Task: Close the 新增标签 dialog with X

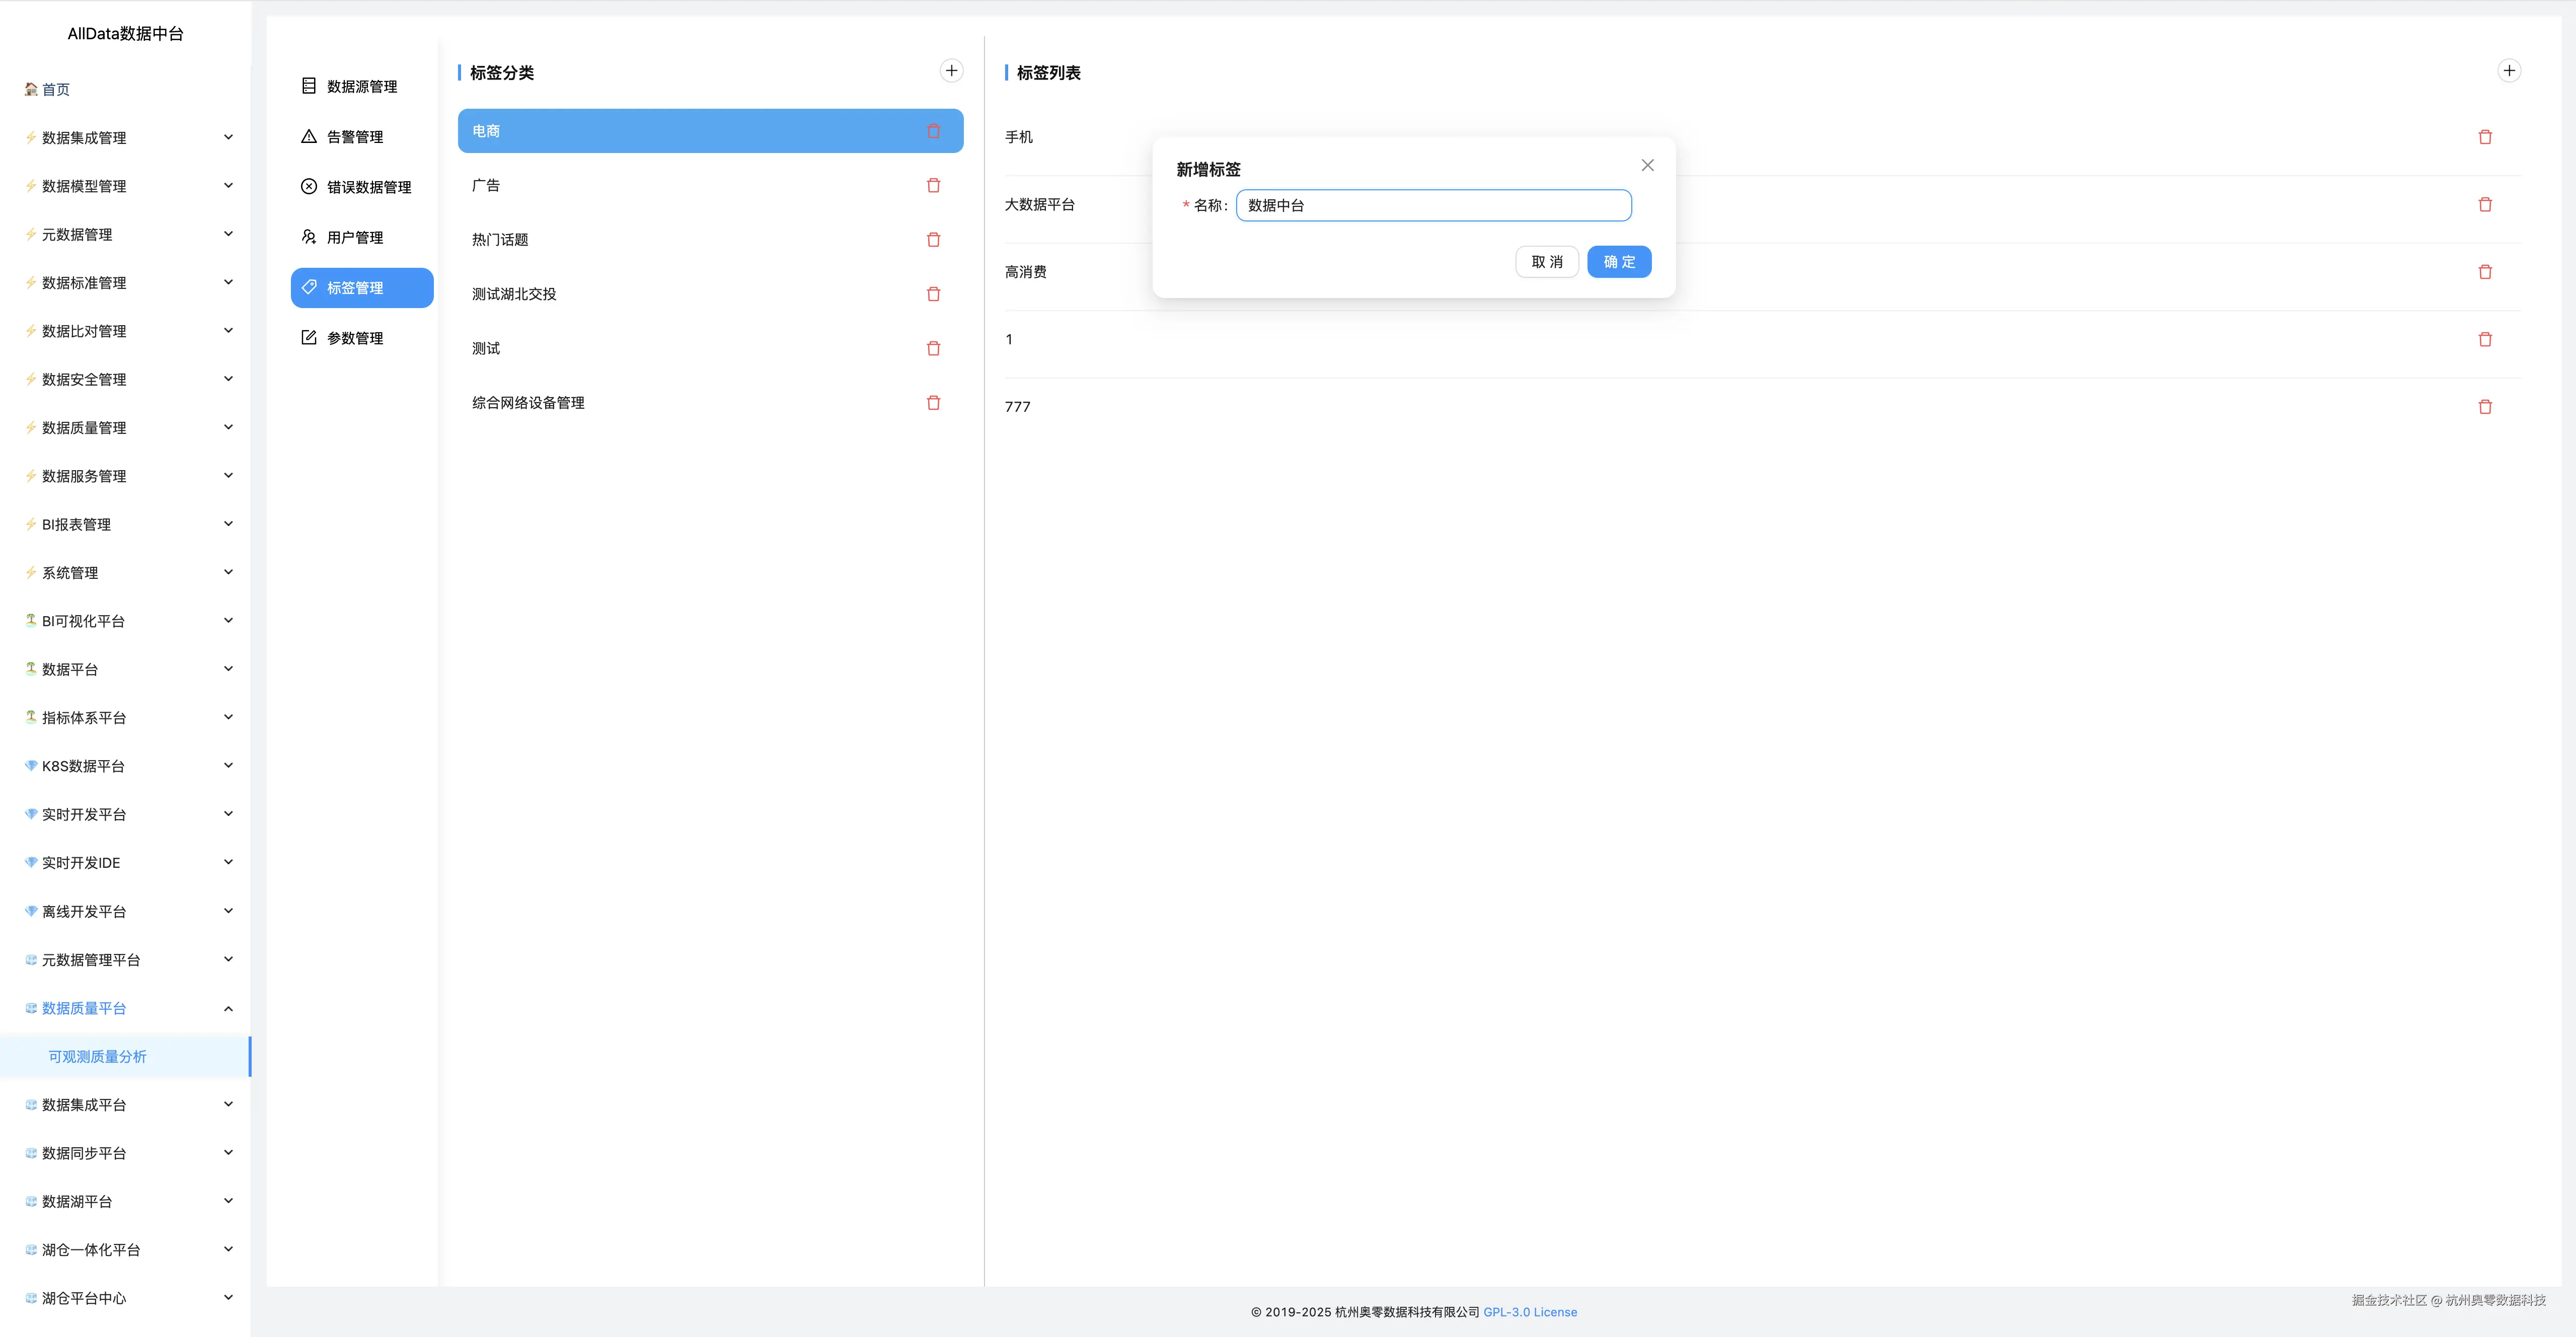Action: click(x=1647, y=166)
